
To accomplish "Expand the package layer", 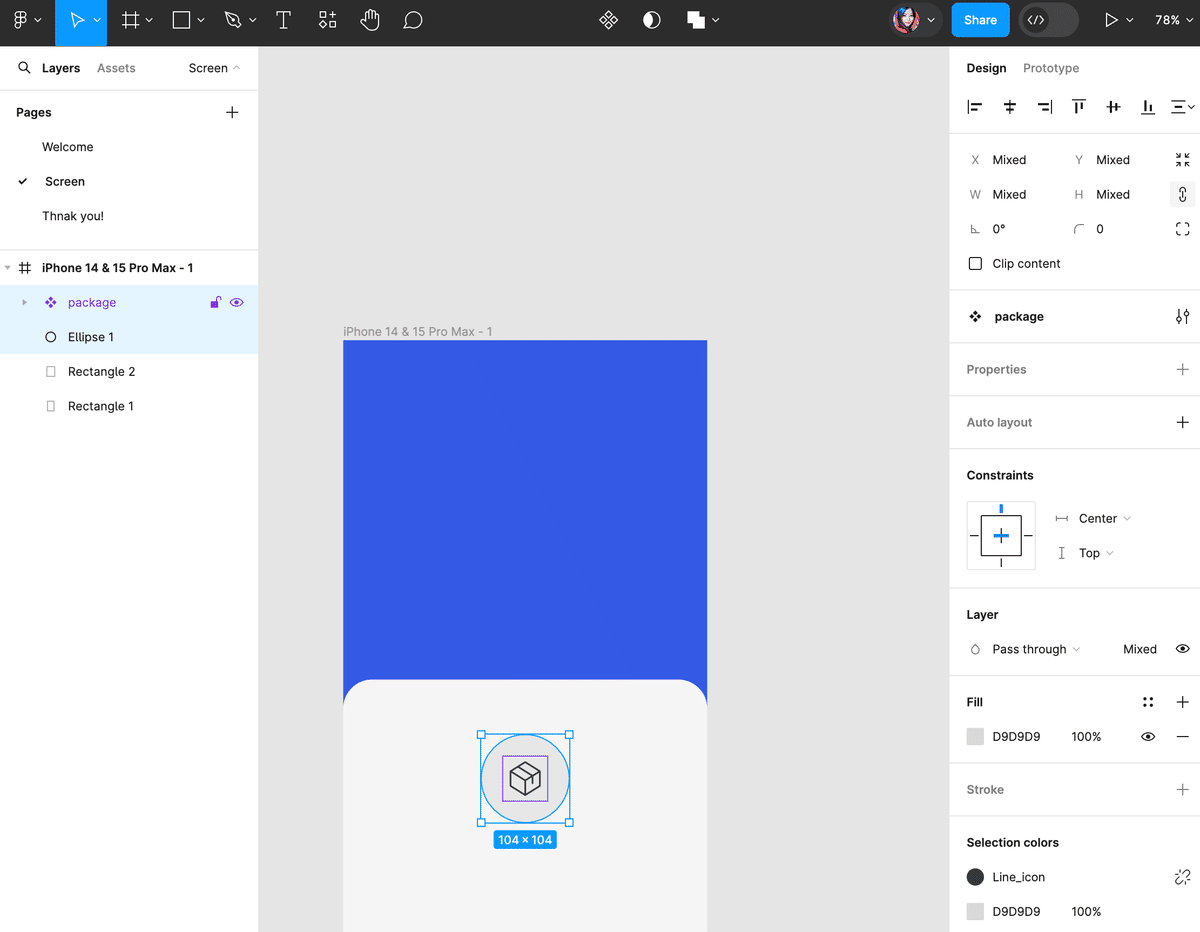I will [25, 302].
